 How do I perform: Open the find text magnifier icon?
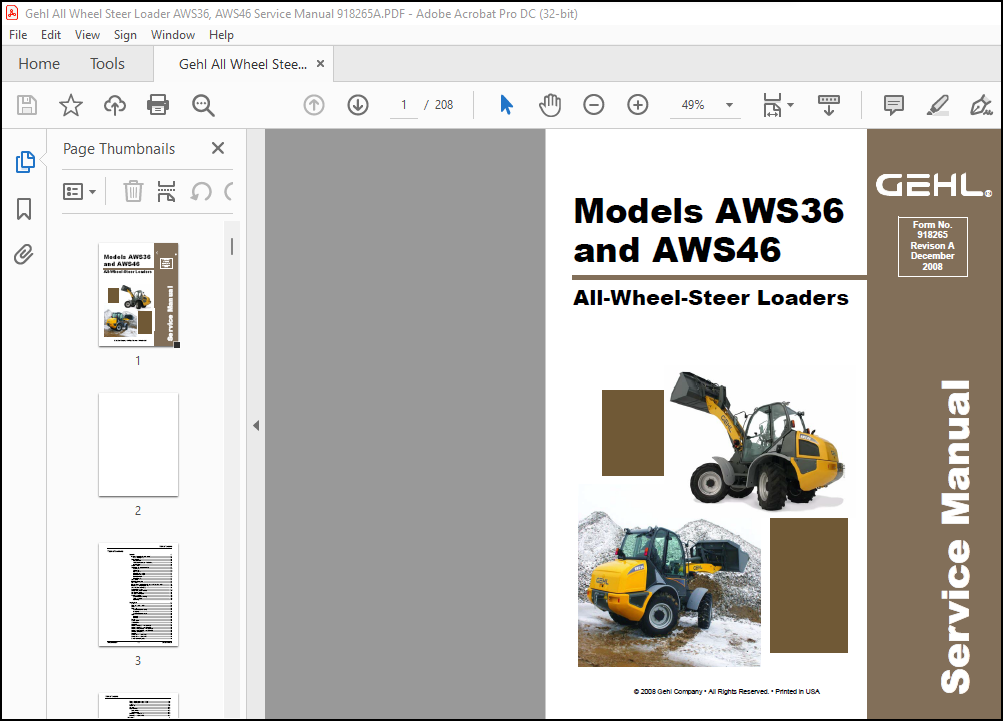203,105
